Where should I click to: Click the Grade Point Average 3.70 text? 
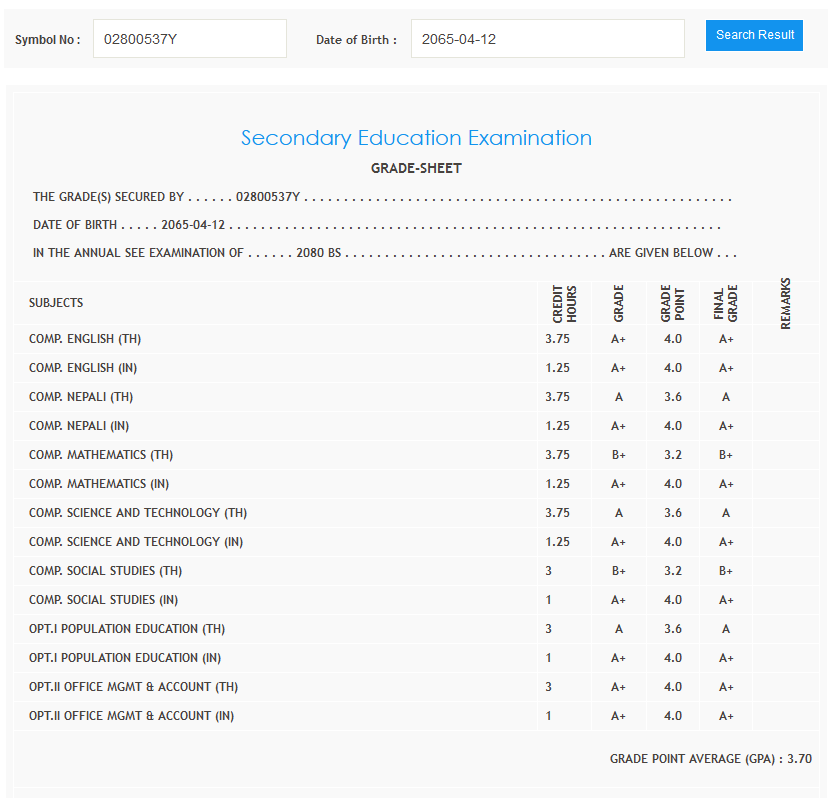tap(710, 759)
